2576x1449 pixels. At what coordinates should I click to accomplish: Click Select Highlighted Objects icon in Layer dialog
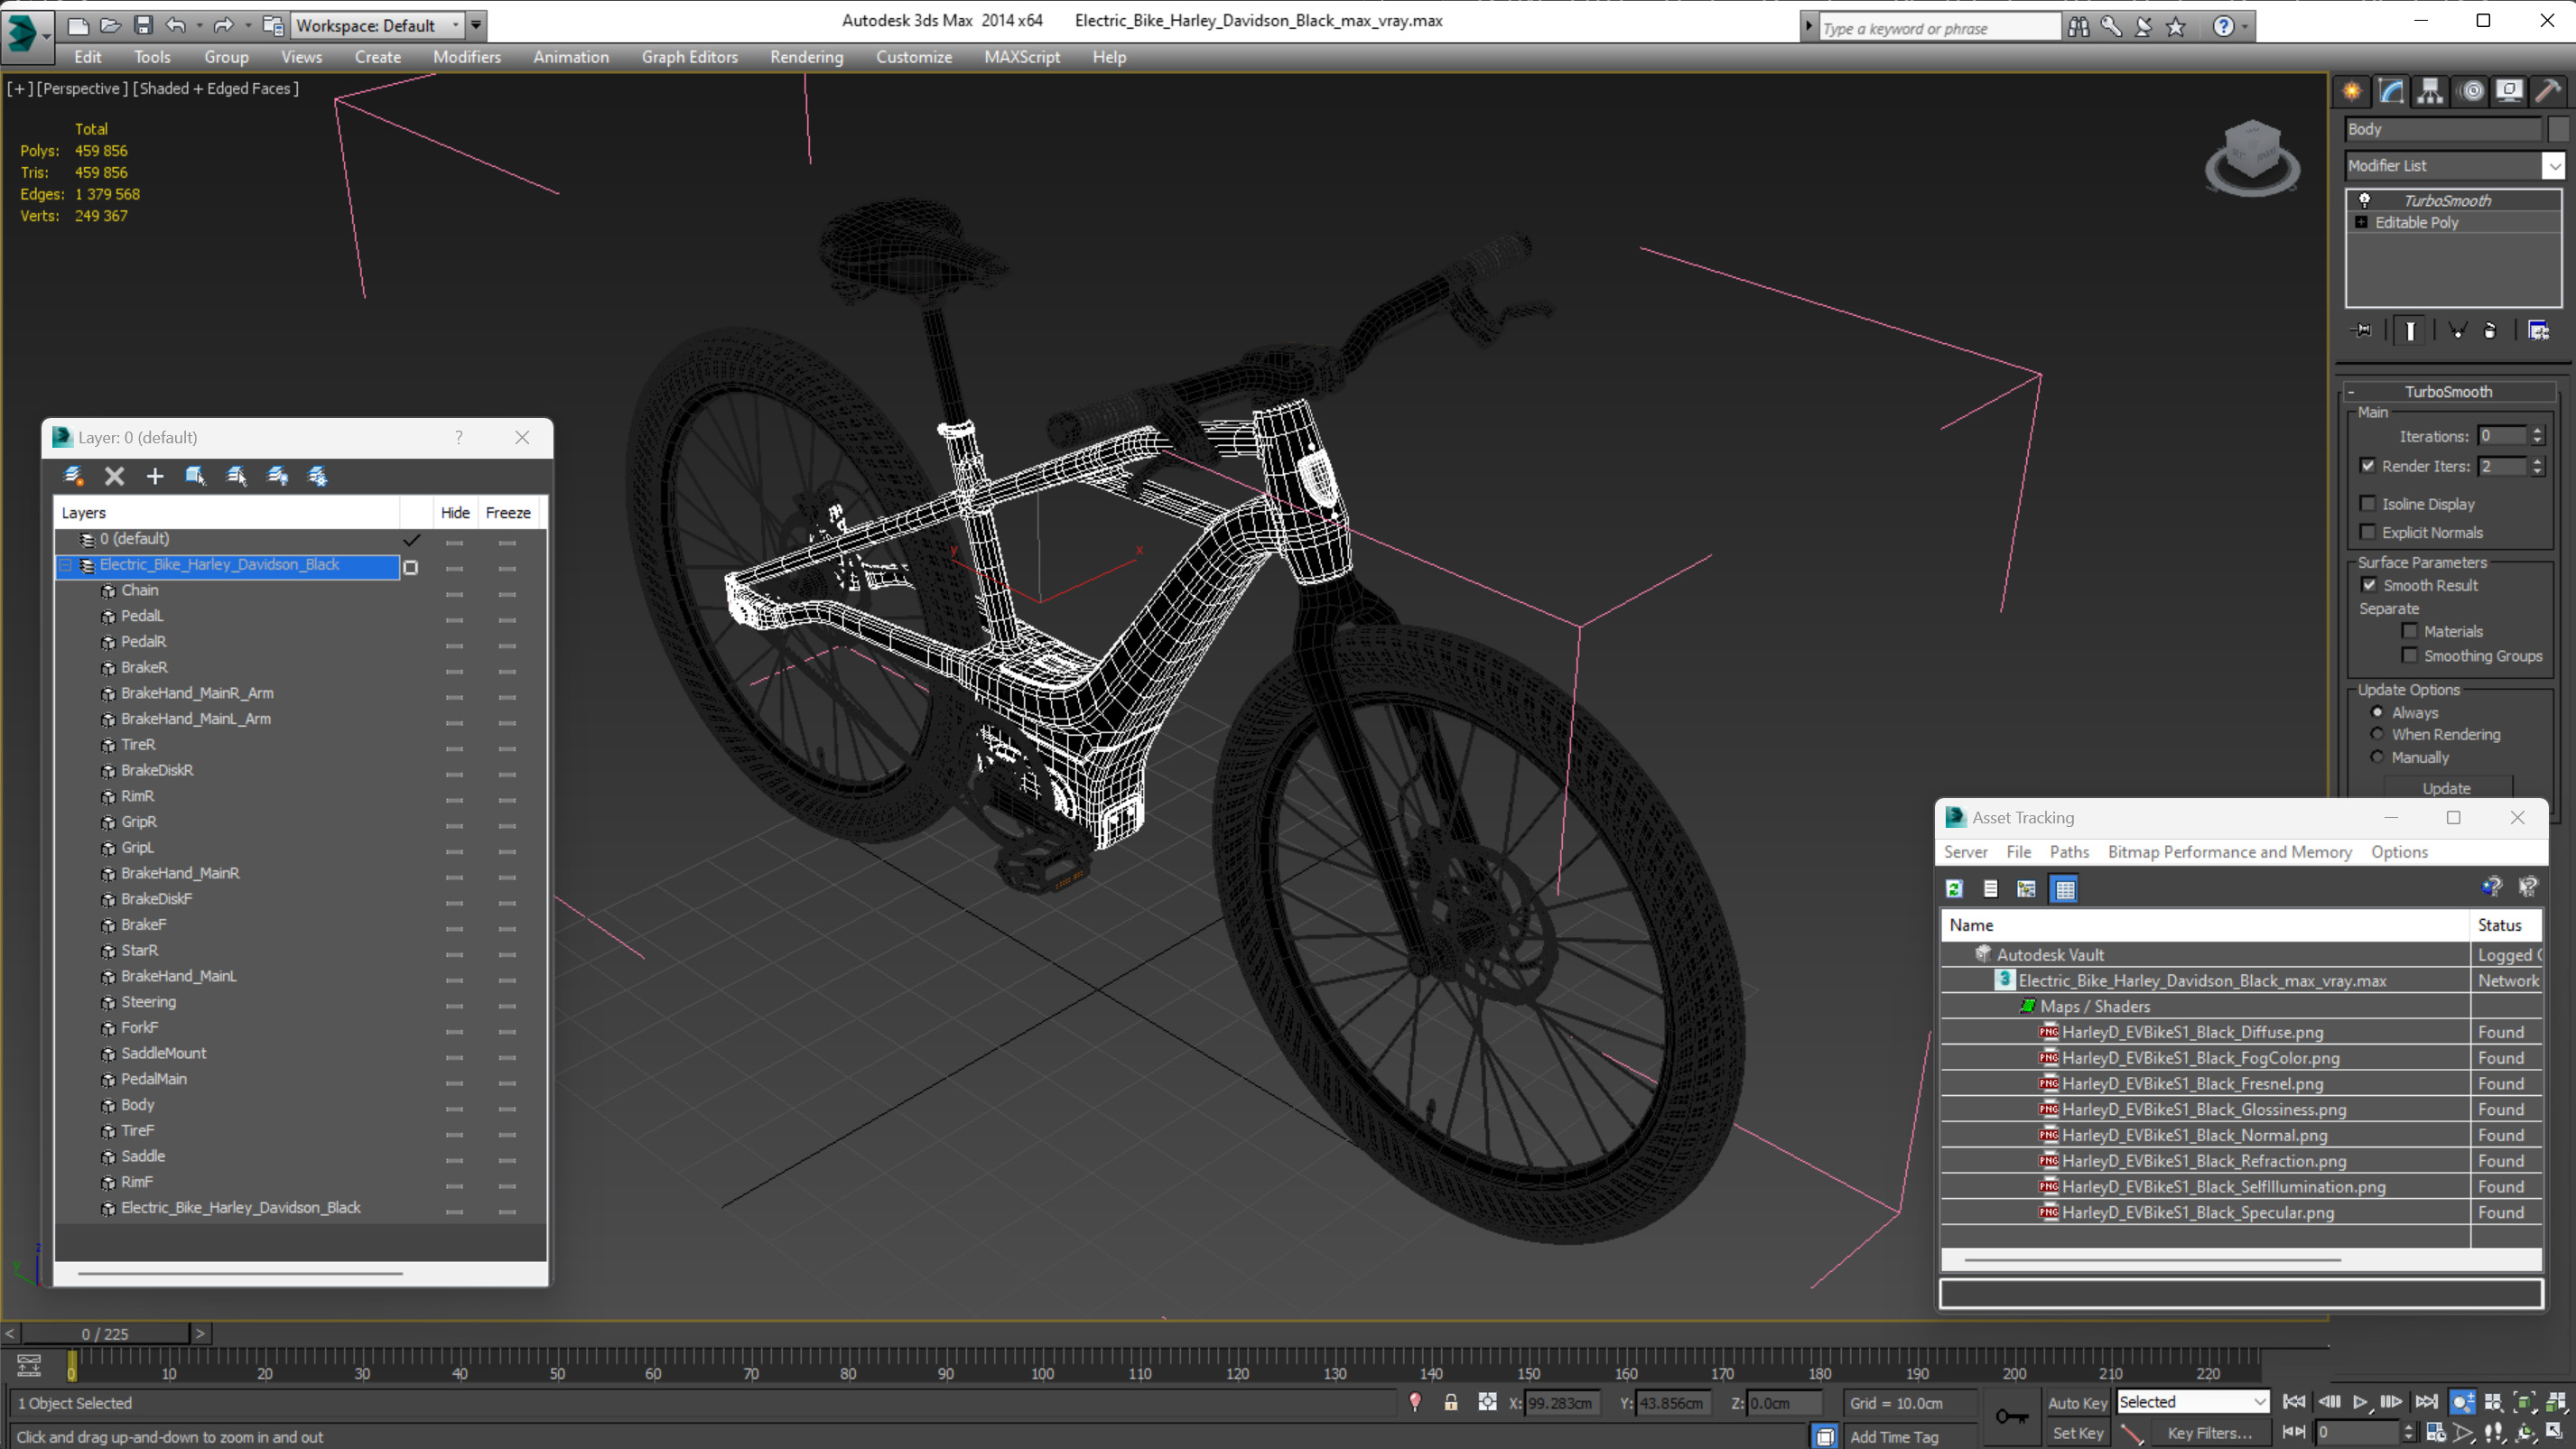coord(196,476)
